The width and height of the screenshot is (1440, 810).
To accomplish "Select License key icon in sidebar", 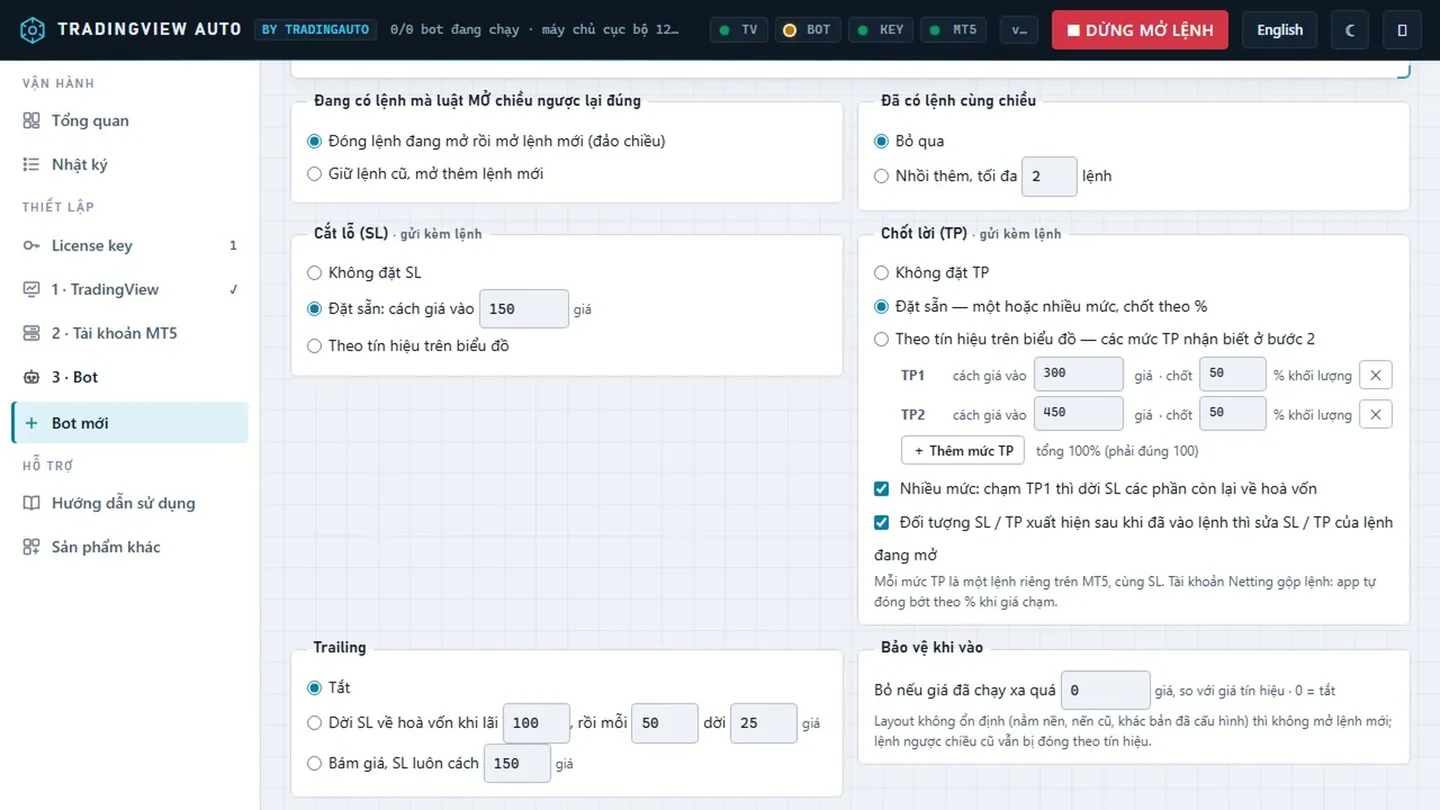I will tap(31, 245).
